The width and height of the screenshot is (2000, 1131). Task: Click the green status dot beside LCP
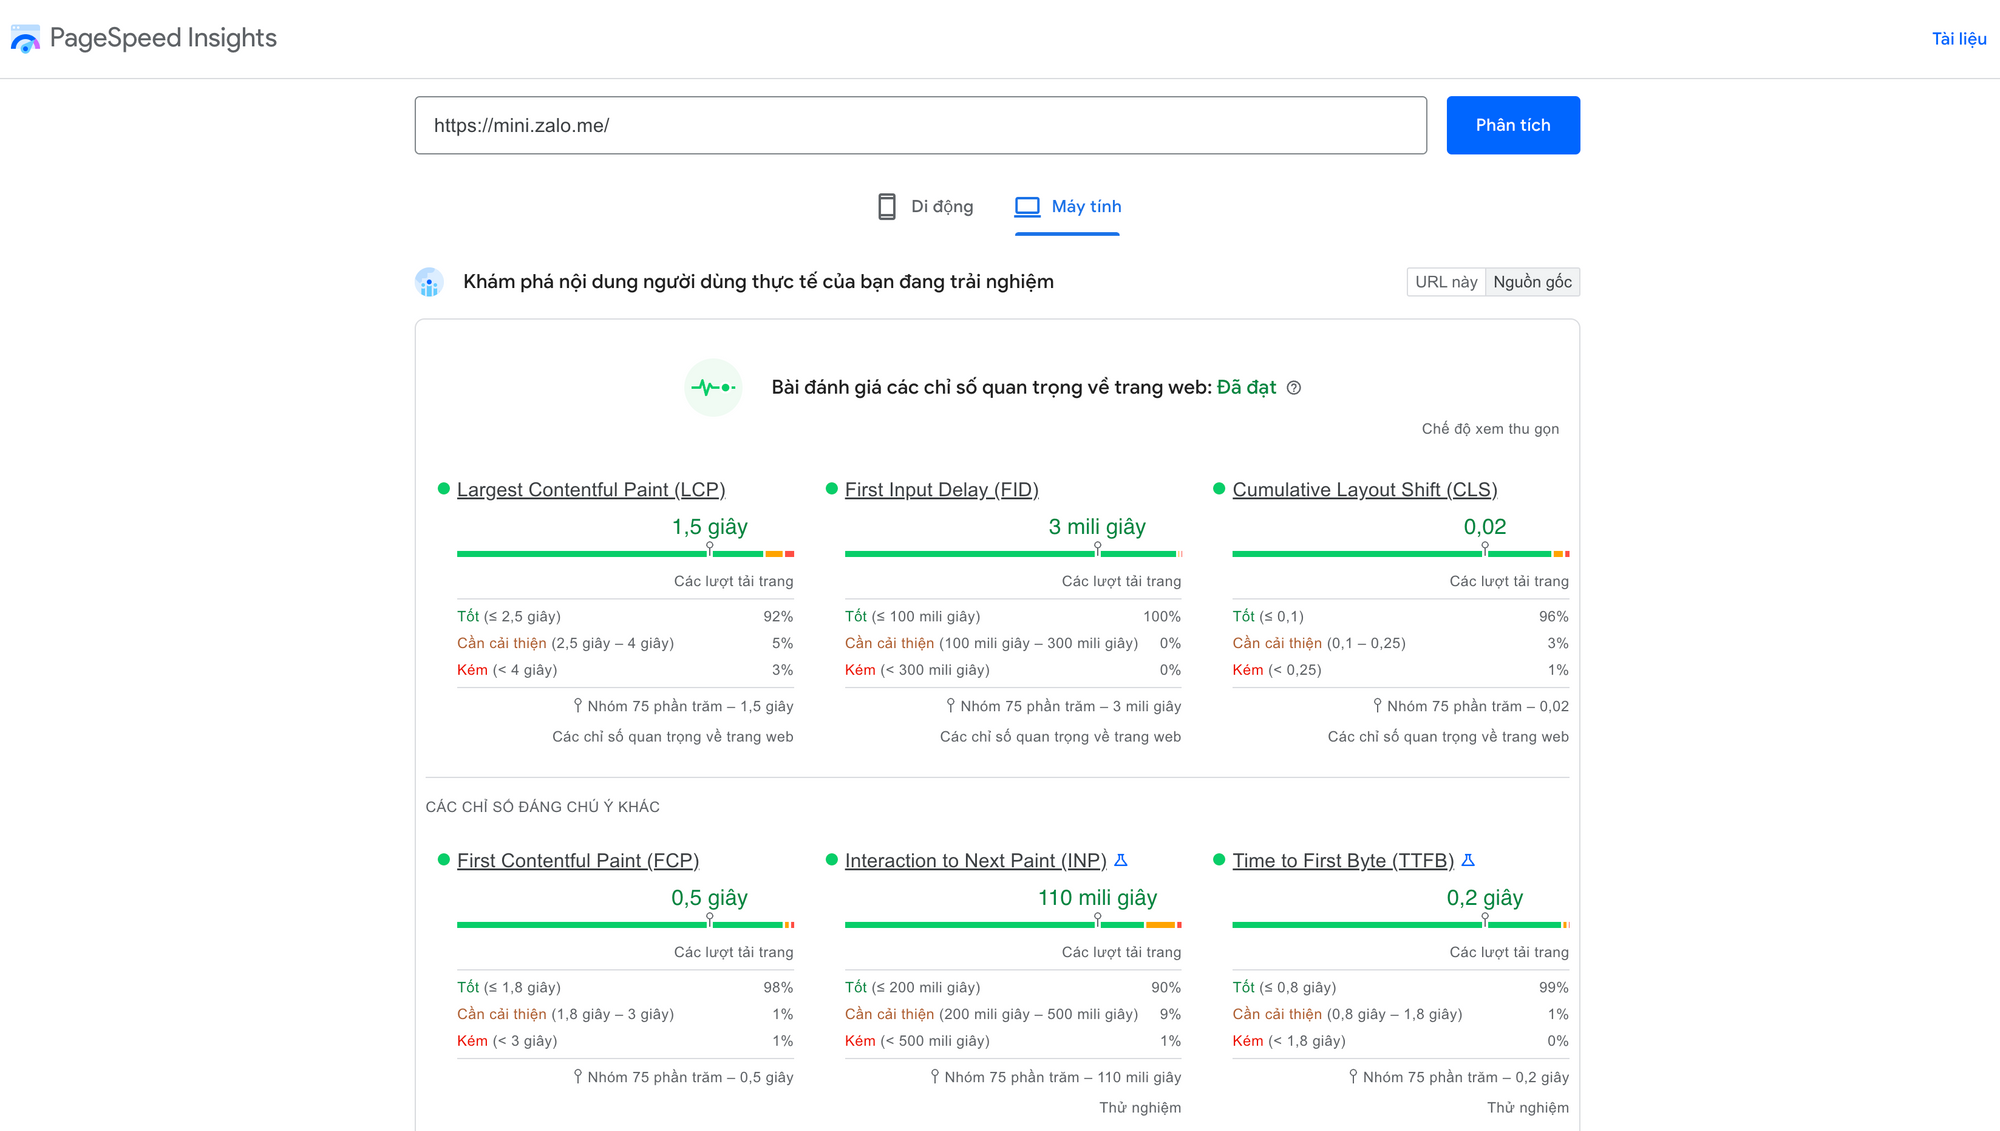pyautogui.click(x=443, y=488)
